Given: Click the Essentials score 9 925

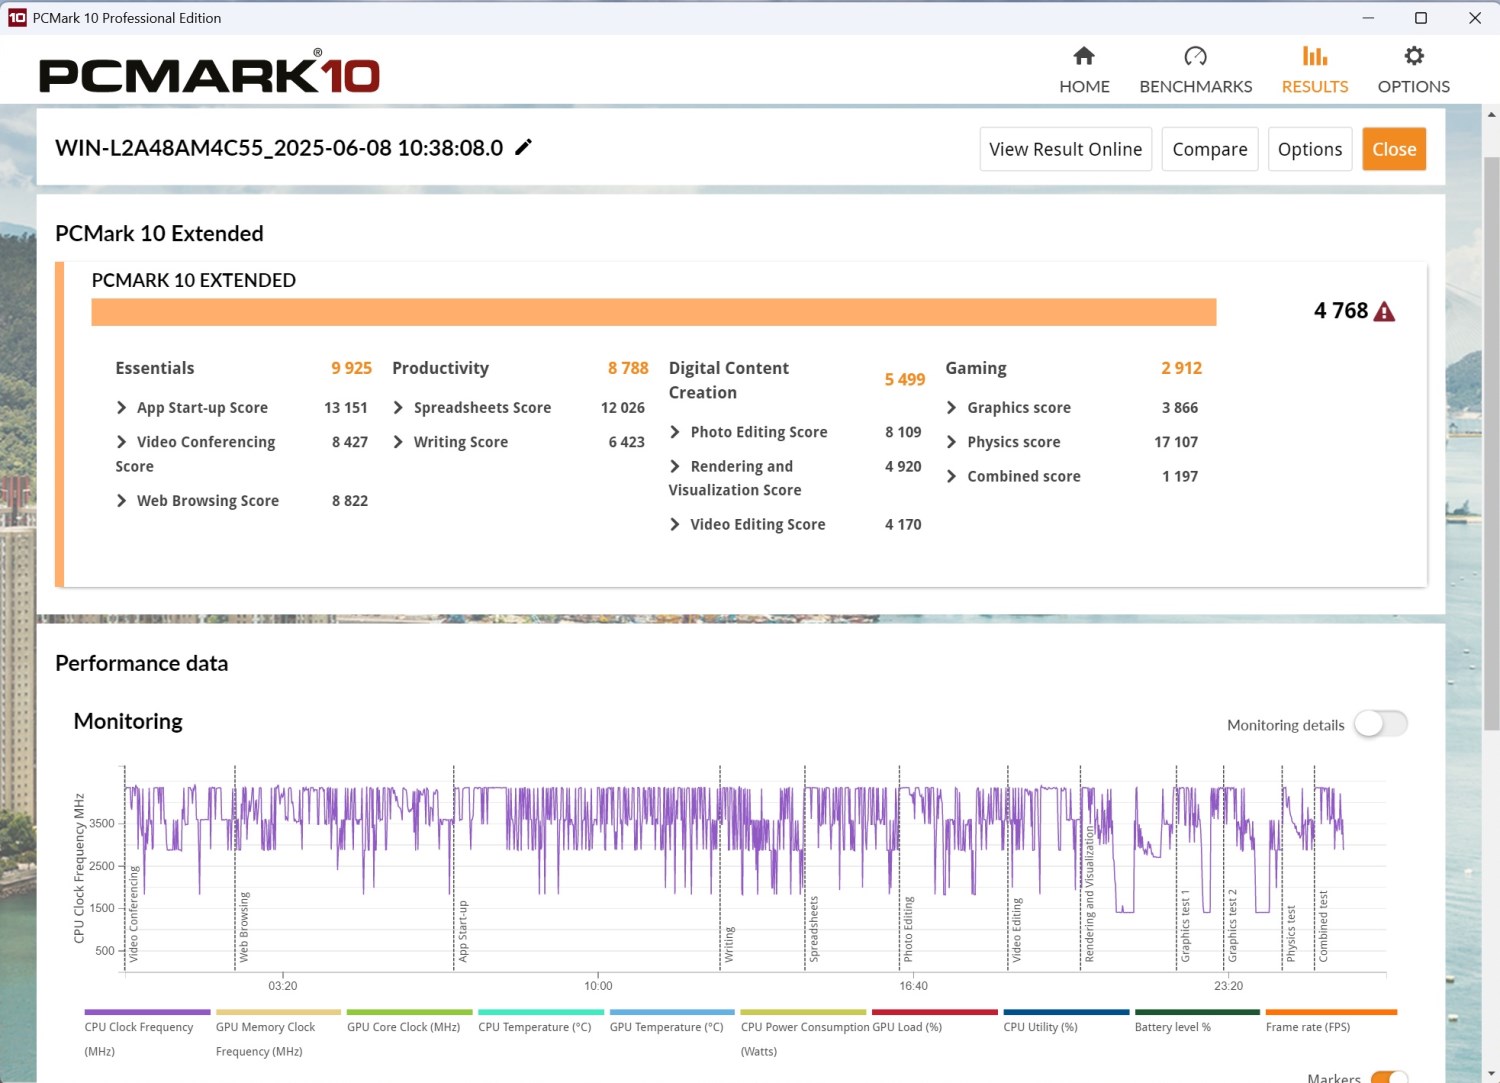Looking at the screenshot, I should point(351,368).
